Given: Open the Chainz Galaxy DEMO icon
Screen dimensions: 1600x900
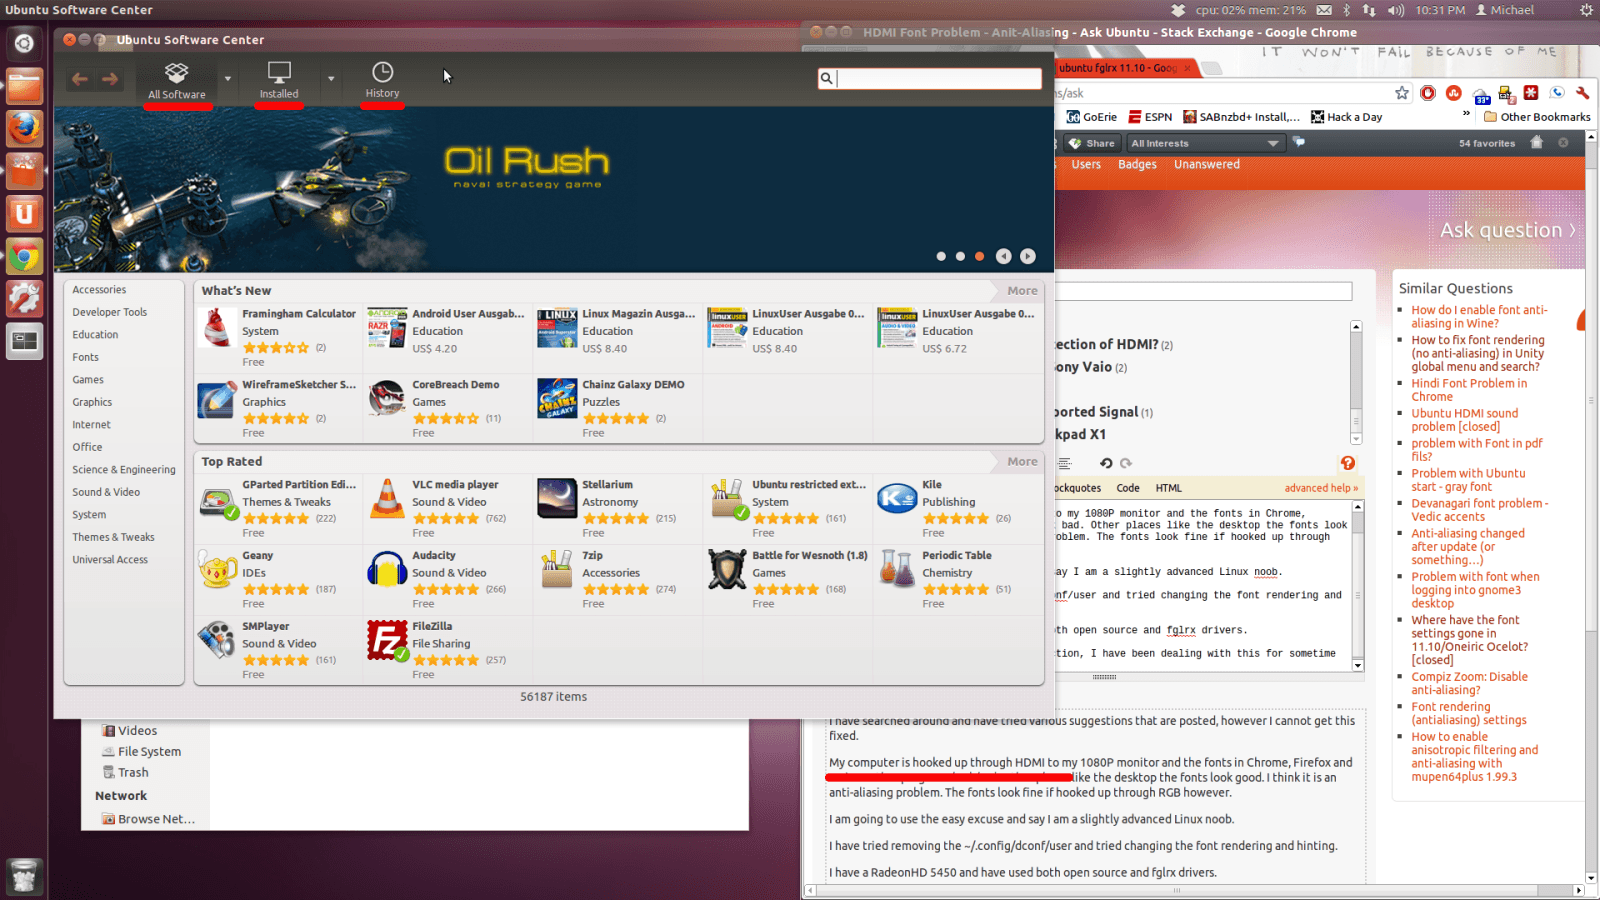Looking at the screenshot, I should [557, 399].
